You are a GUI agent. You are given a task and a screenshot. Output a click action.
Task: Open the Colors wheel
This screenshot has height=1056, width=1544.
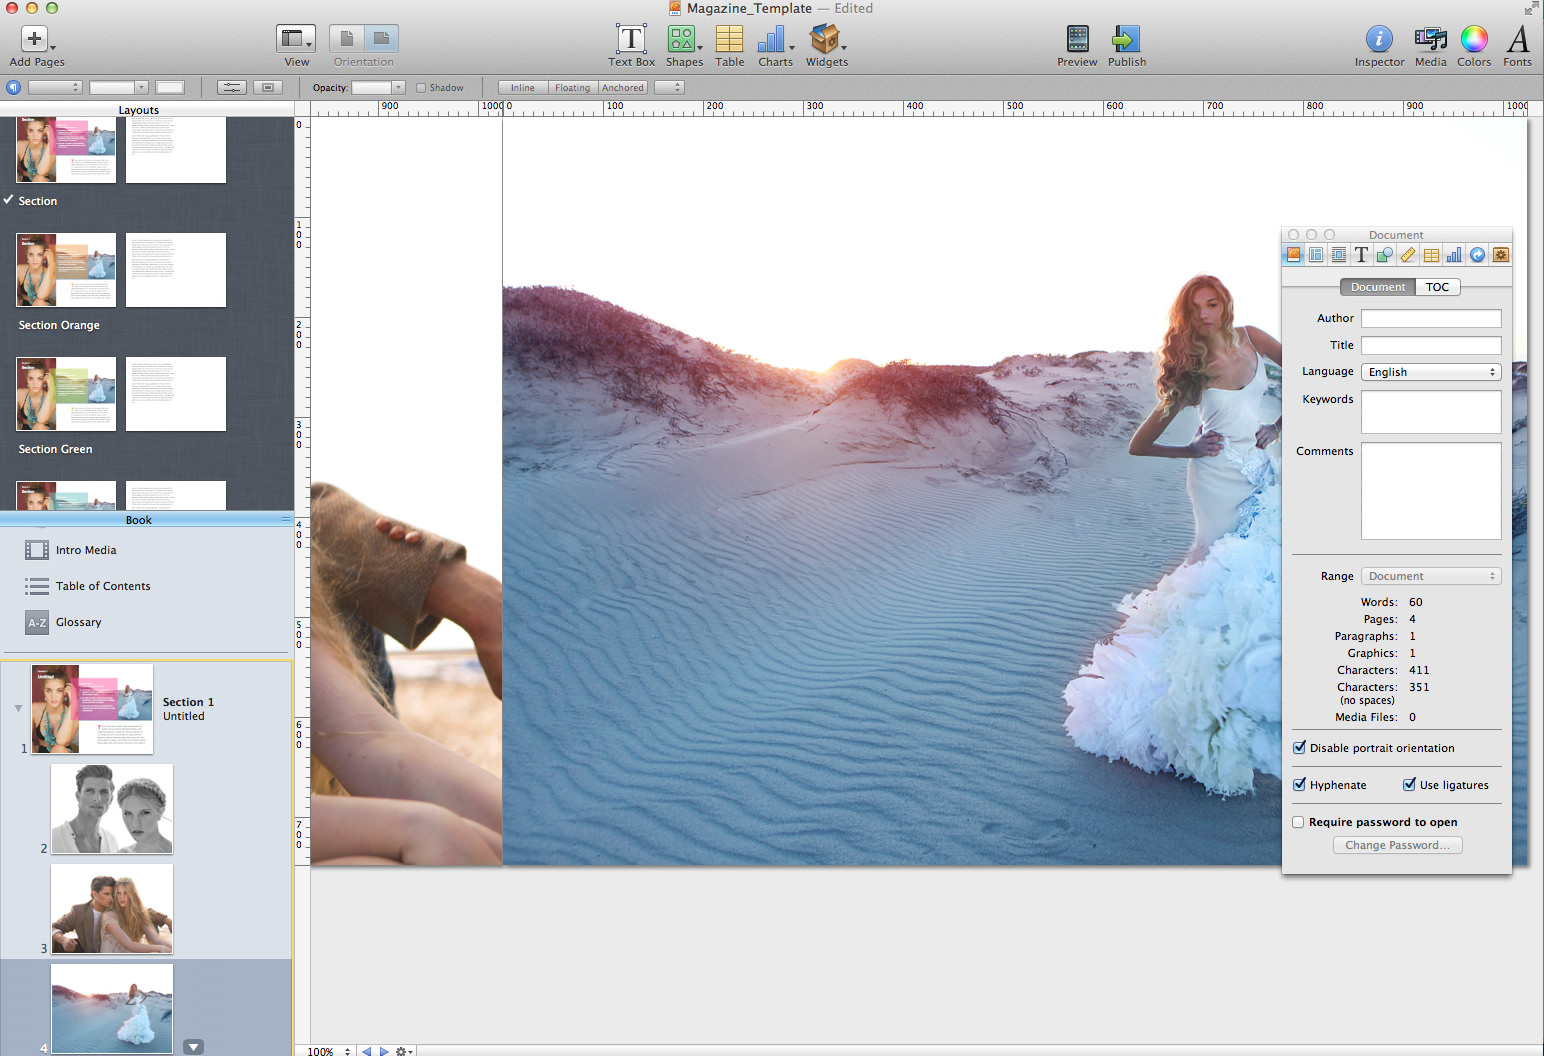1474,39
